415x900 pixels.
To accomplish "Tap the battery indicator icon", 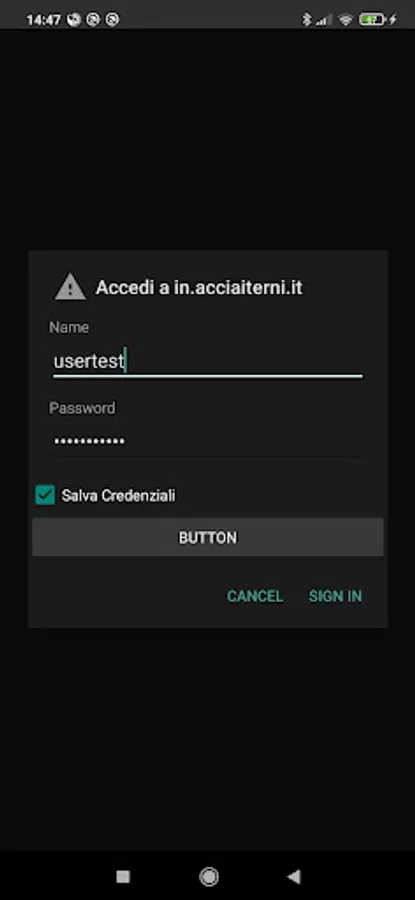I will (x=371, y=20).
